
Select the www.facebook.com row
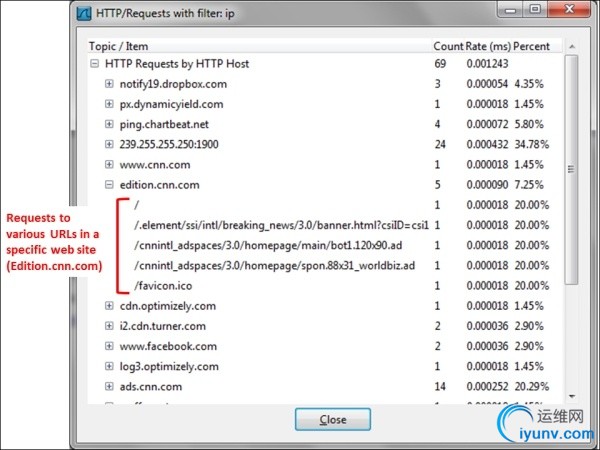325,346
